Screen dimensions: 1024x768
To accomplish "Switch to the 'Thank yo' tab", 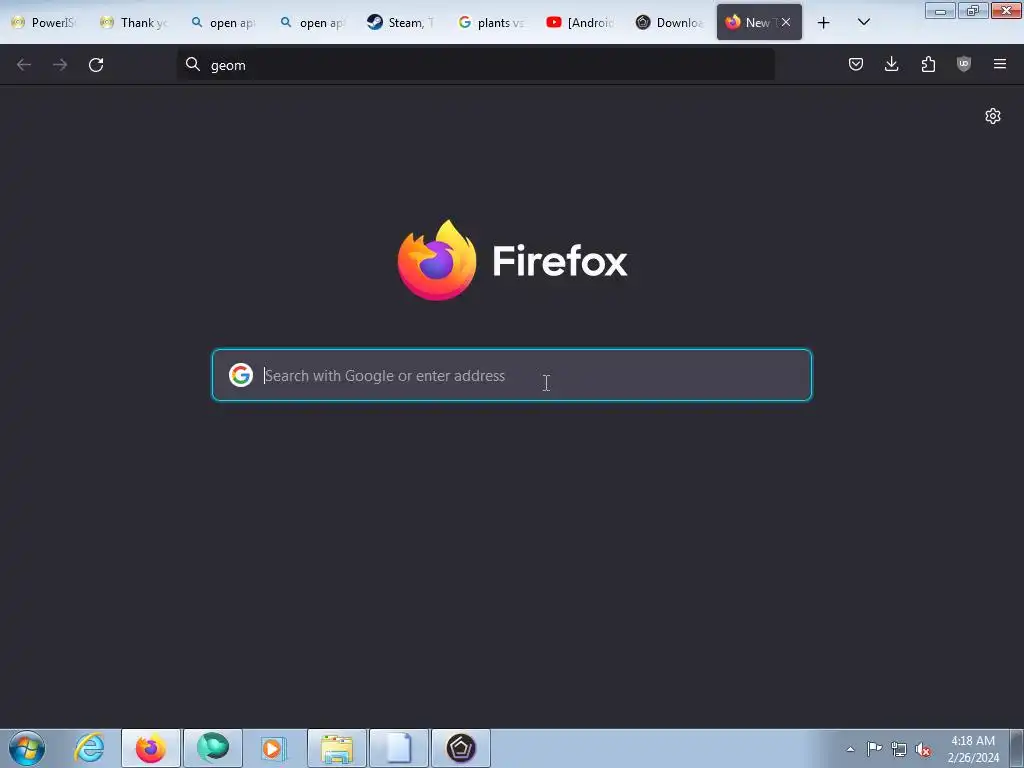I will [x=134, y=22].
